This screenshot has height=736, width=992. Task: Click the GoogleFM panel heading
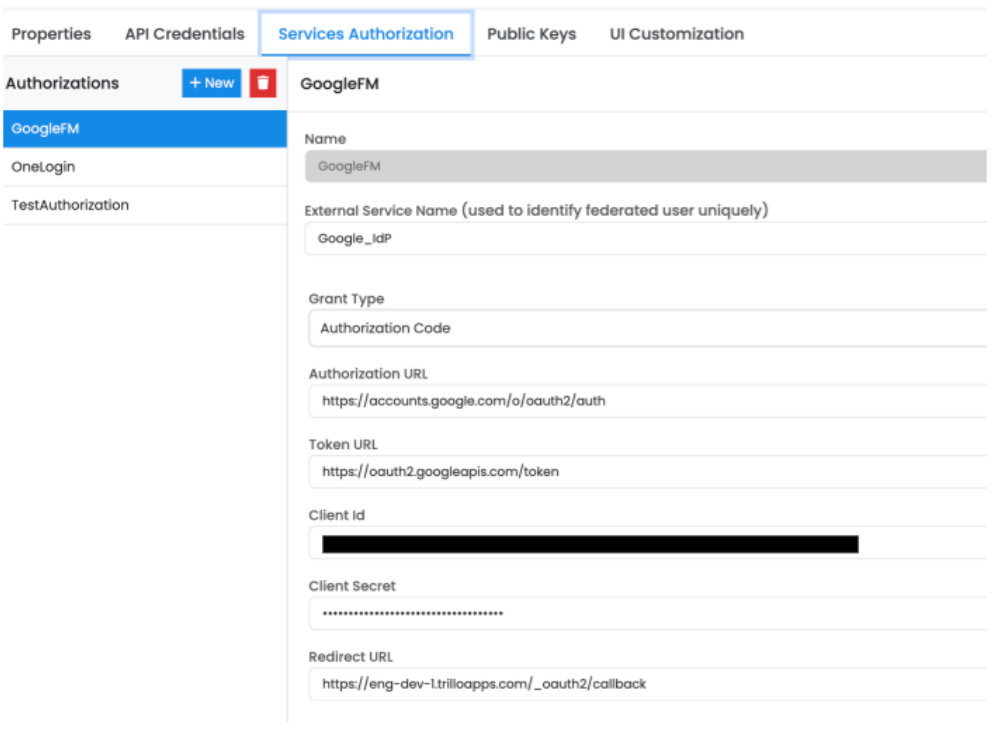click(340, 84)
